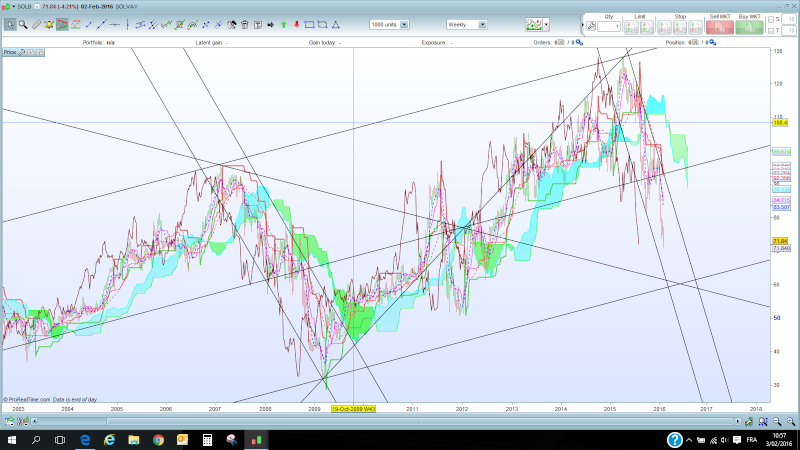Click the first Stop order button
This screenshot has height=450, width=800.
click(x=664, y=27)
